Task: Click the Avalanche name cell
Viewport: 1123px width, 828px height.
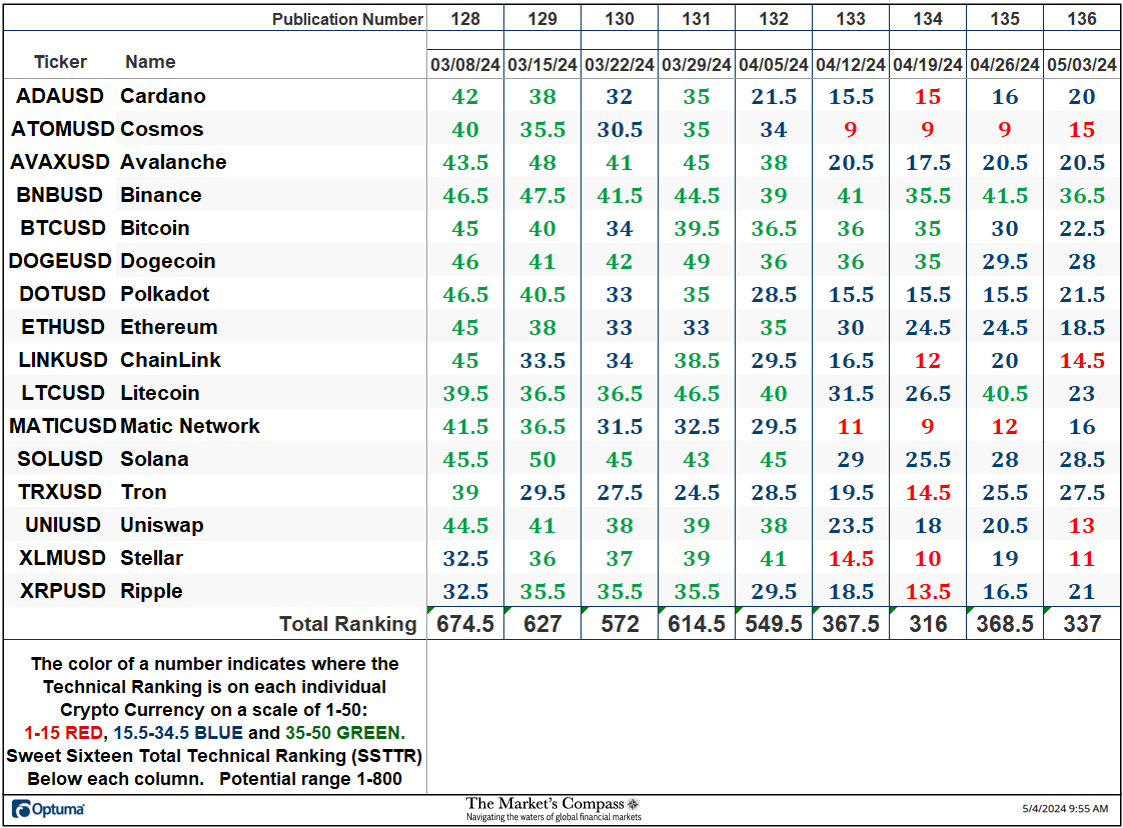Action: click(173, 162)
